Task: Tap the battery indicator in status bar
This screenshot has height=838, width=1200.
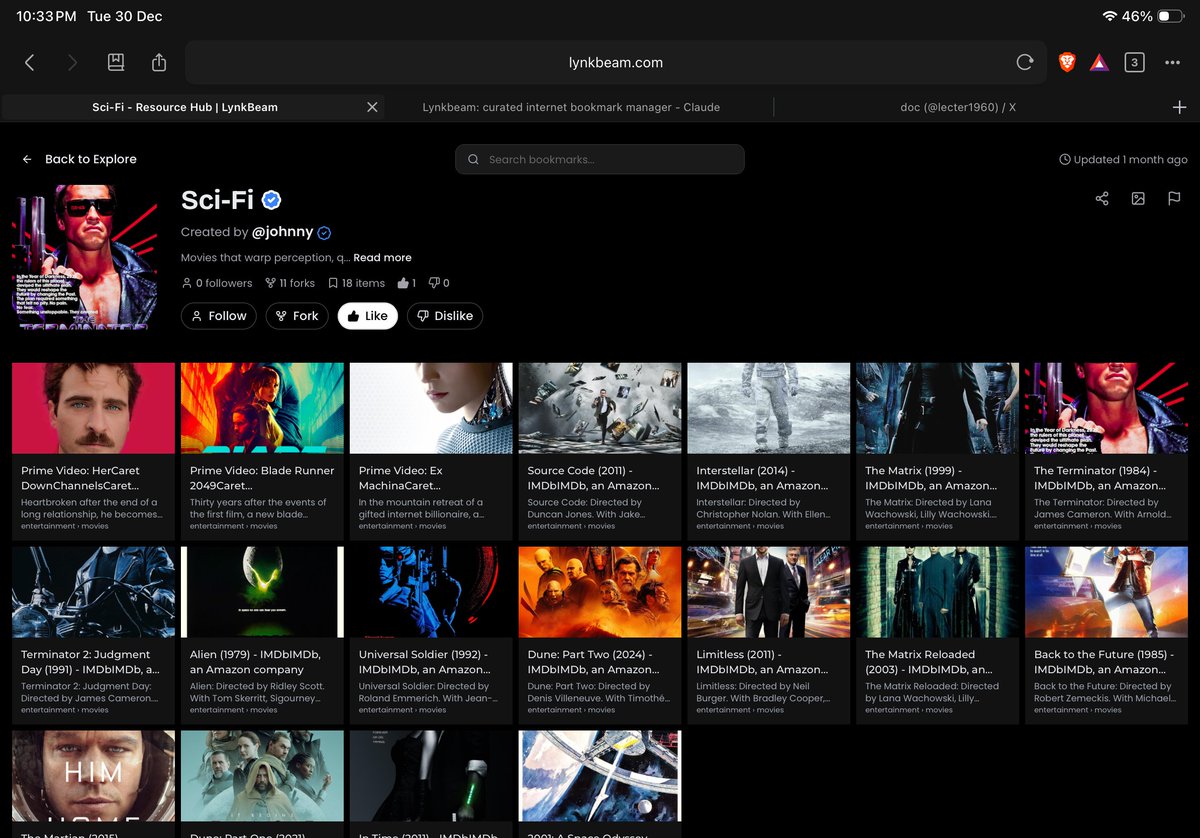Action: coord(1169,16)
